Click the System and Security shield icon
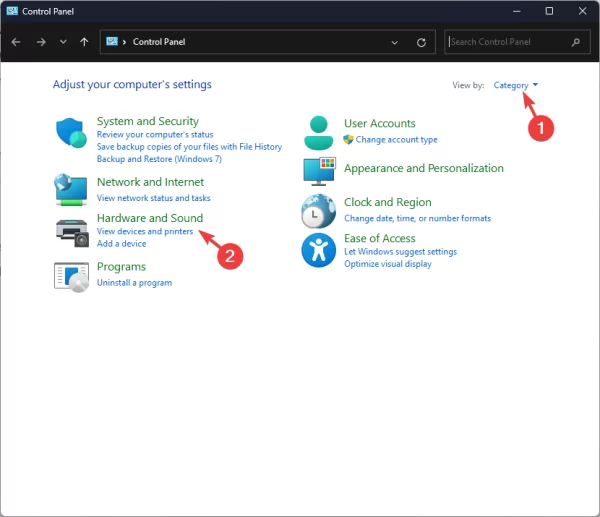The height and width of the screenshot is (517, 600). point(71,133)
